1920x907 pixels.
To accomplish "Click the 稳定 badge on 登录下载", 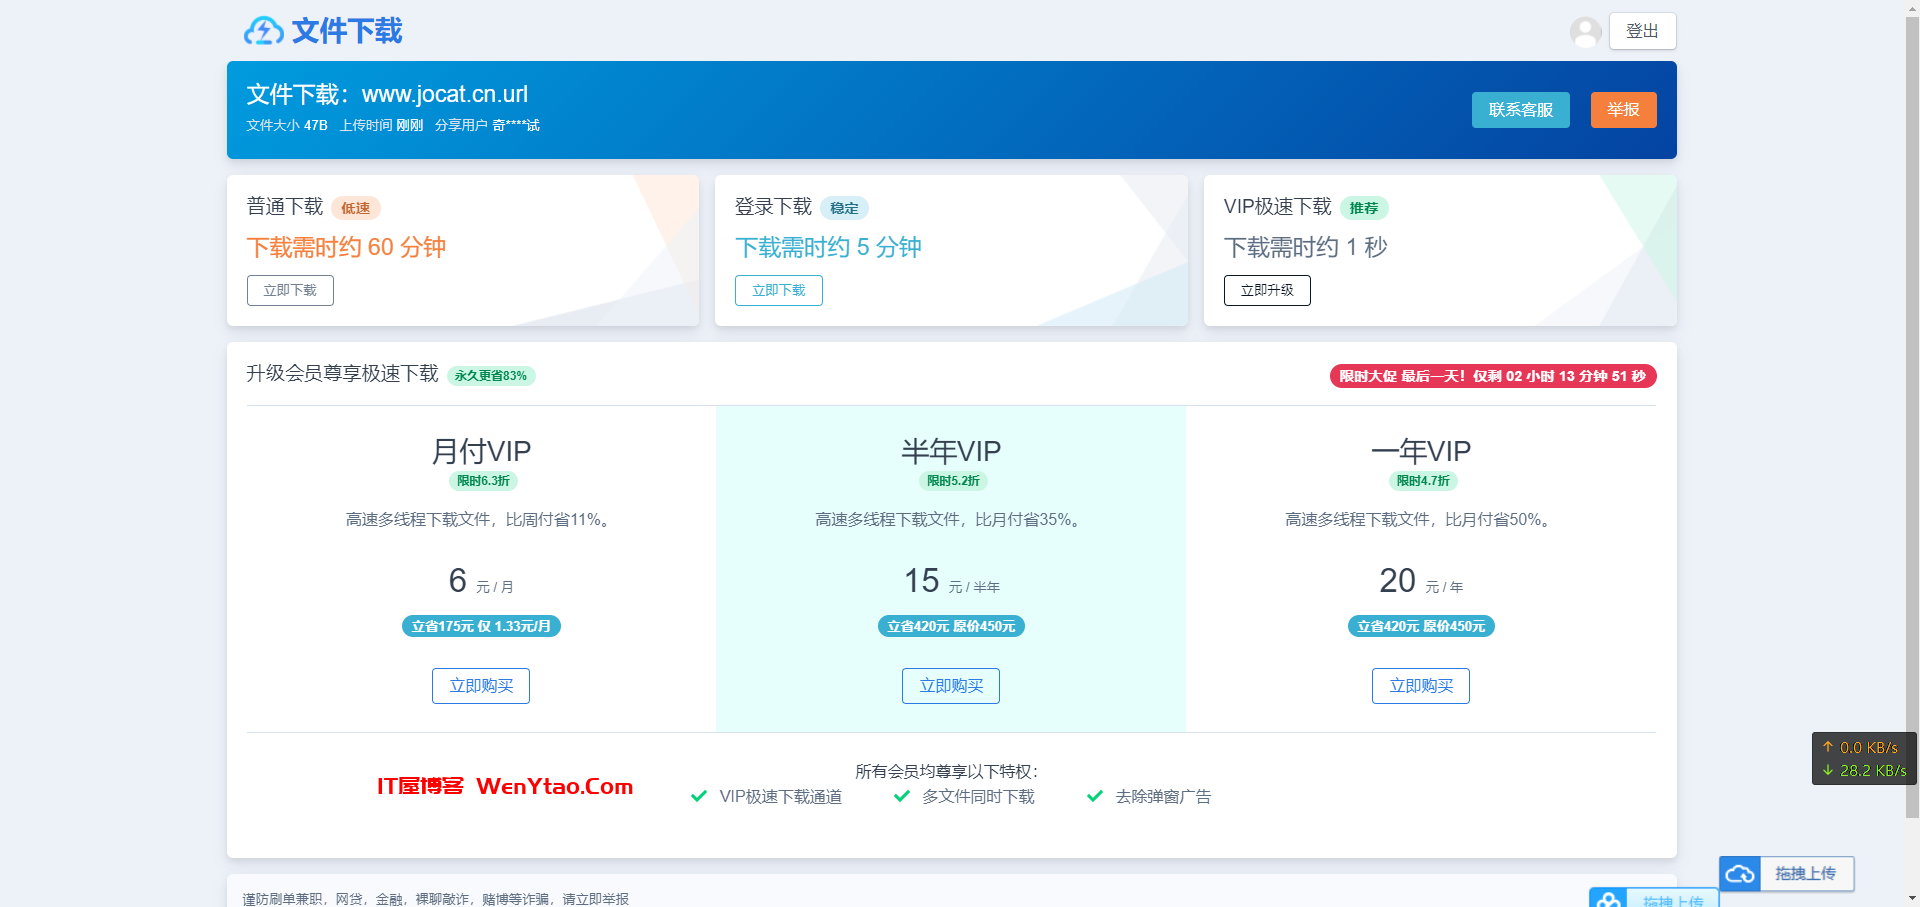I will click(x=844, y=208).
